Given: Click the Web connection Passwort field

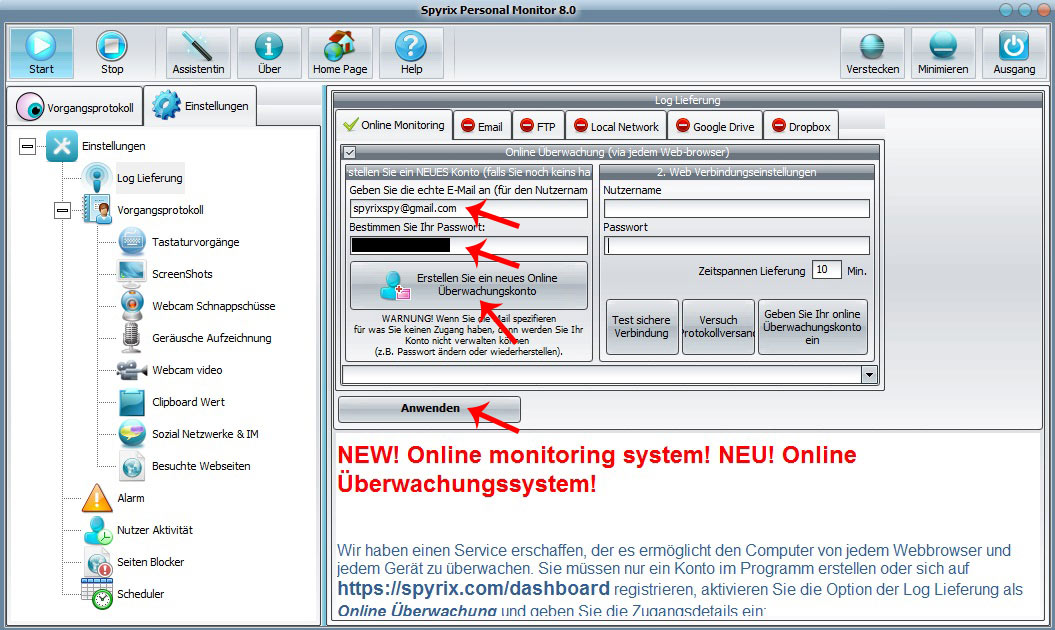Looking at the screenshot, I should pyautogui.click(x=737, y=245).
